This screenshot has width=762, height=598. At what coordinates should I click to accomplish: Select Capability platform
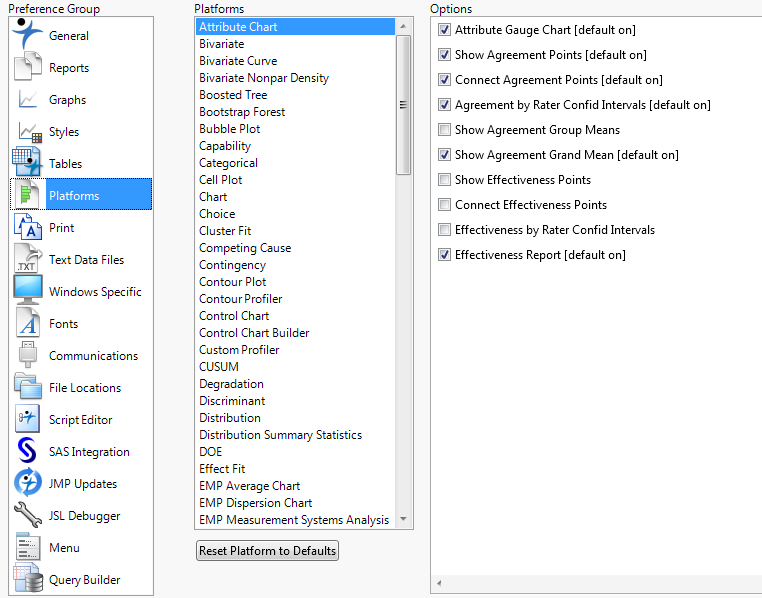pos(295,146)
